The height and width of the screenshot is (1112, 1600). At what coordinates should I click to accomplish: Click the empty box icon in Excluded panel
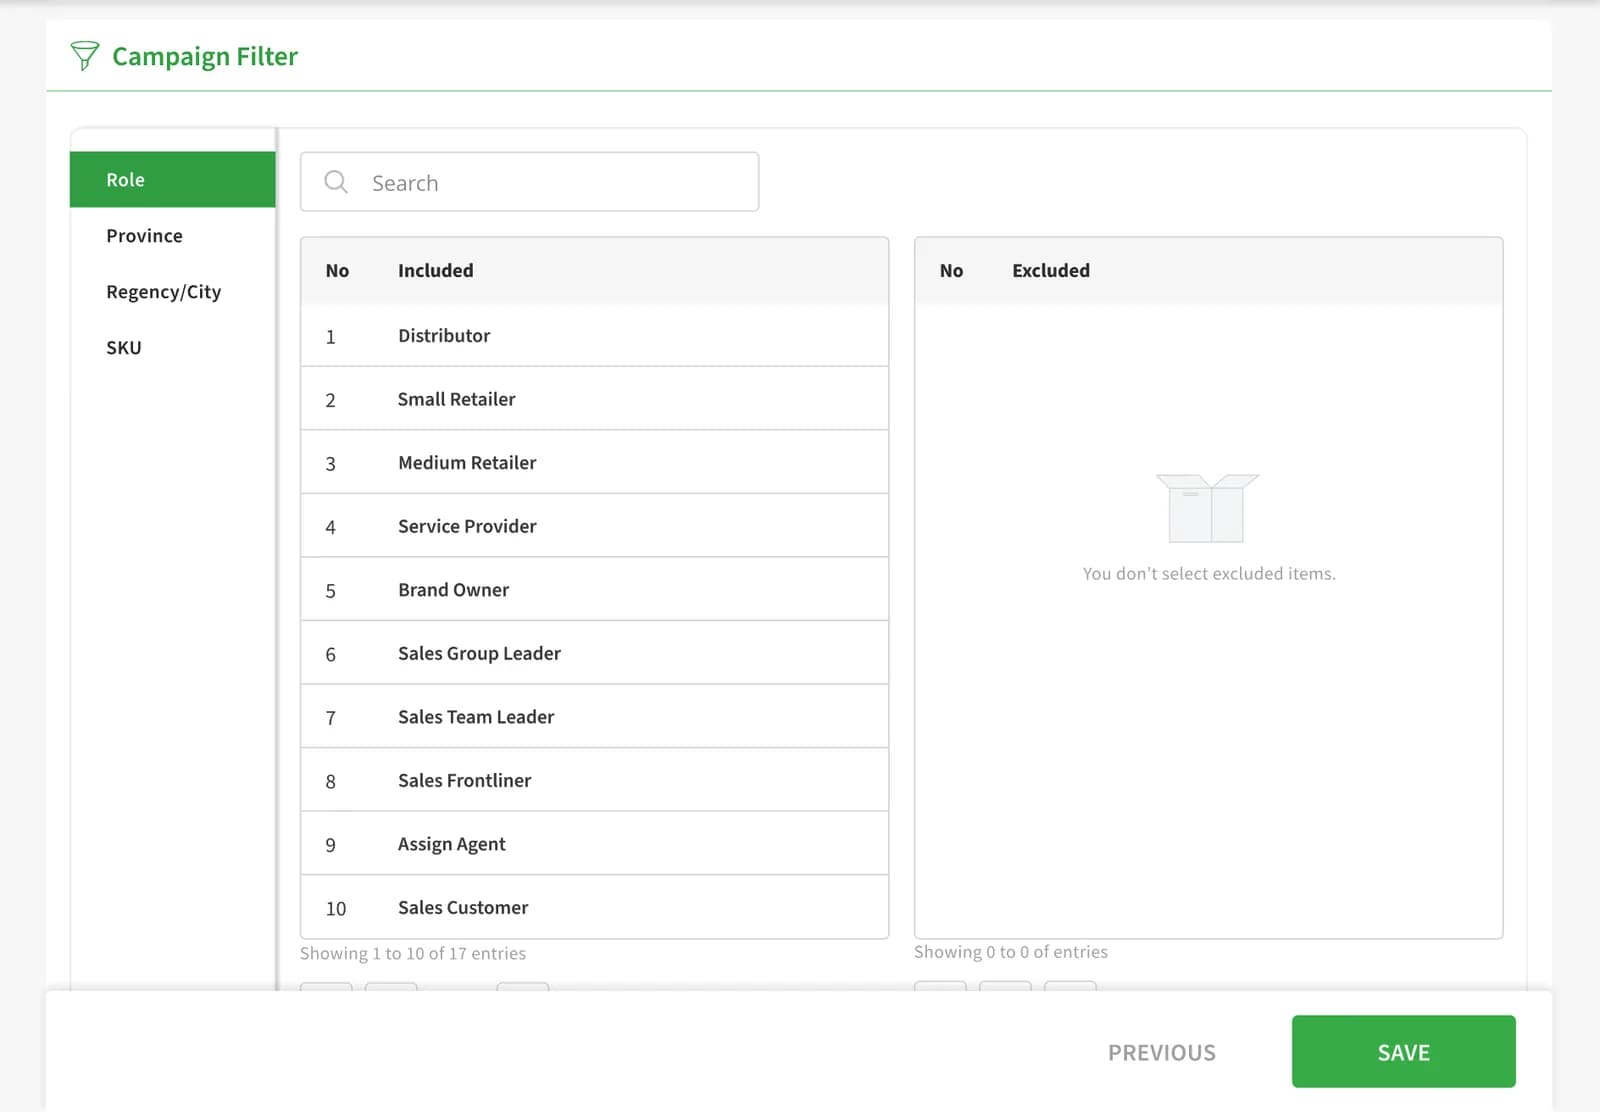[1208, 508]
